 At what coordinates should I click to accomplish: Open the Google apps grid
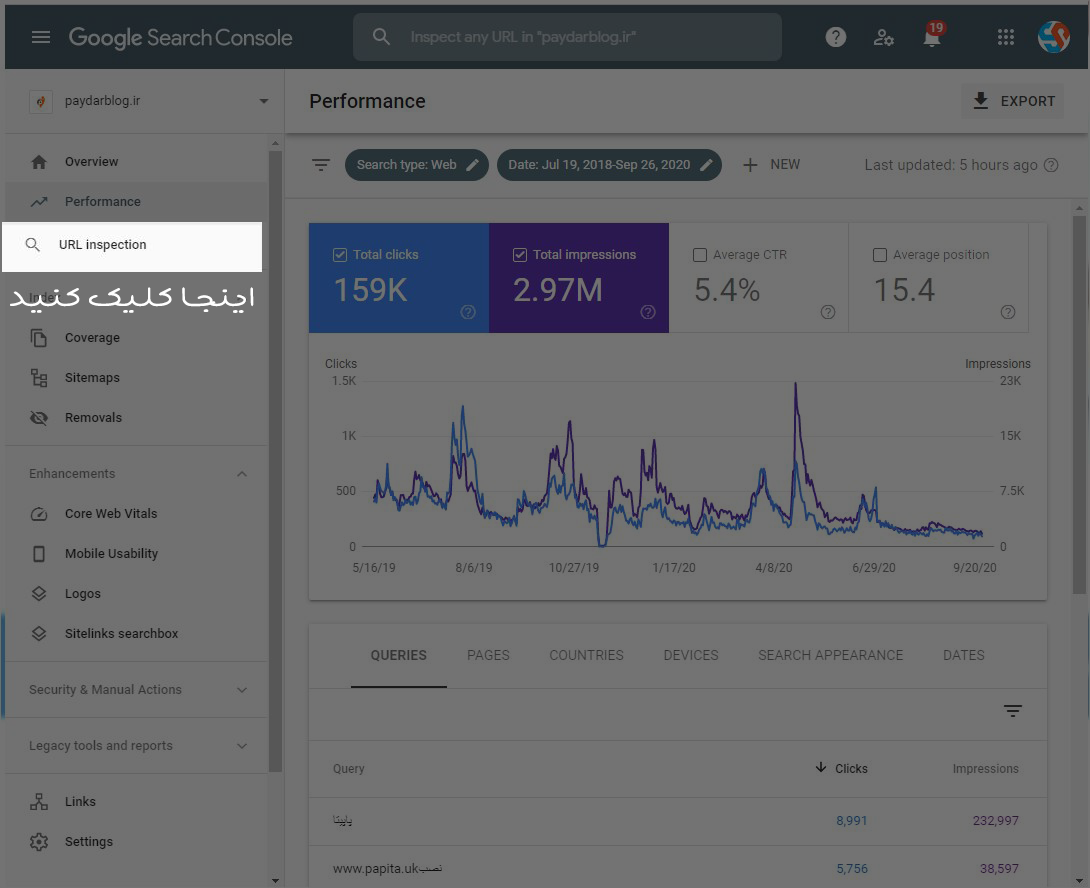point(1005,36)
